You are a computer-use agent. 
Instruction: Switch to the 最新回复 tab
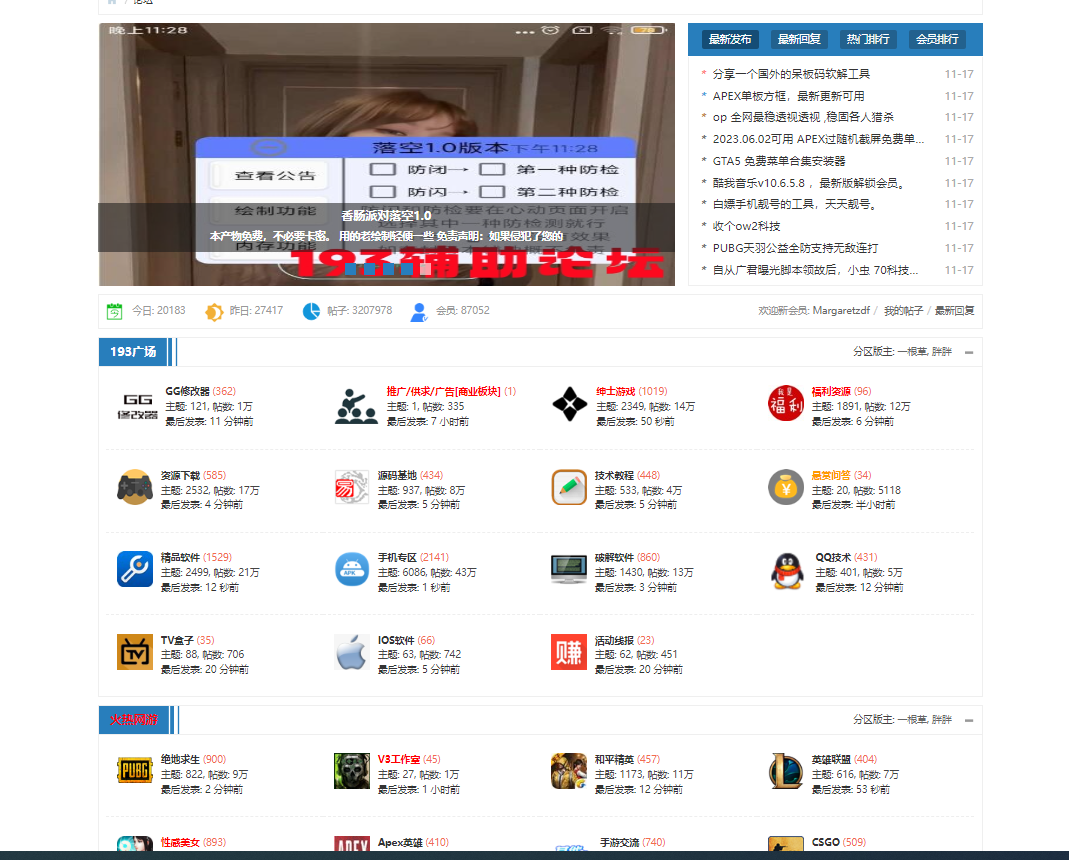tap(799, 39)
